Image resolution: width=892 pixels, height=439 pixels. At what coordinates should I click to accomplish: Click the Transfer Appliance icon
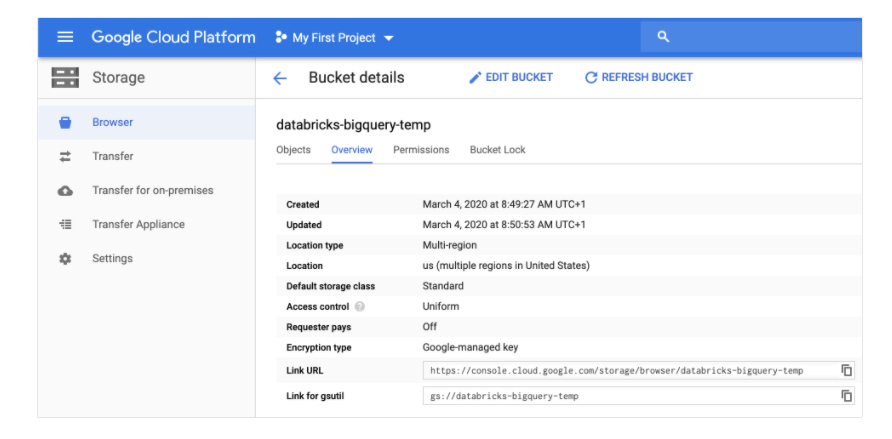65,225
